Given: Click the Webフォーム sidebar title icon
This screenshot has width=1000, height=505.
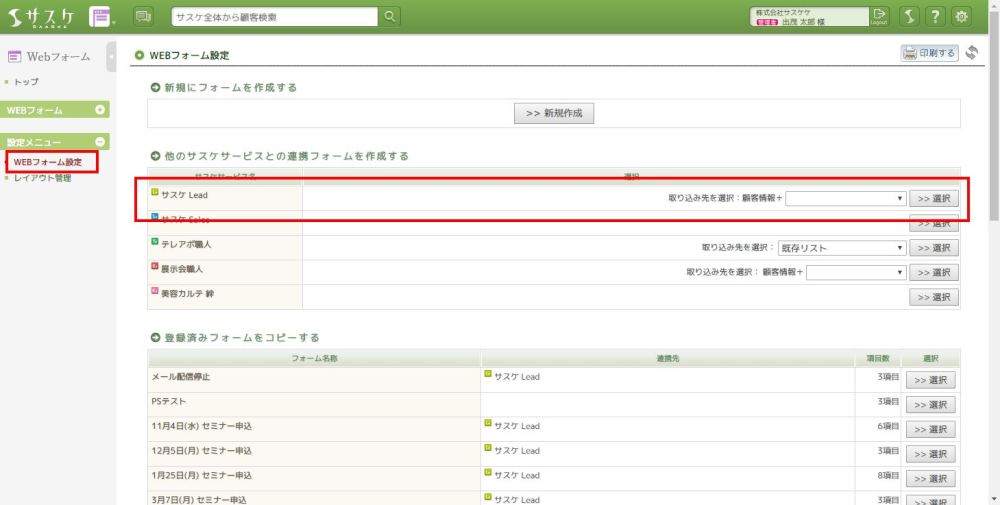Looking at the screenshot, I should (x=14, y=57).
